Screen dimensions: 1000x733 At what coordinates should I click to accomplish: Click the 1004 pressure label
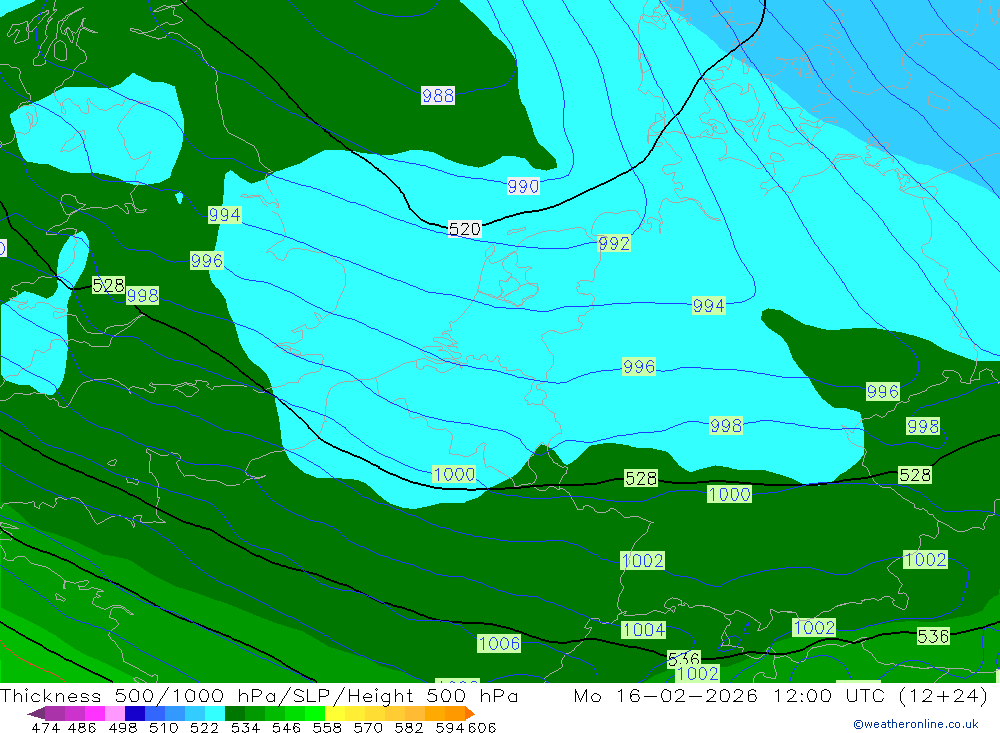tap(643, 630)
